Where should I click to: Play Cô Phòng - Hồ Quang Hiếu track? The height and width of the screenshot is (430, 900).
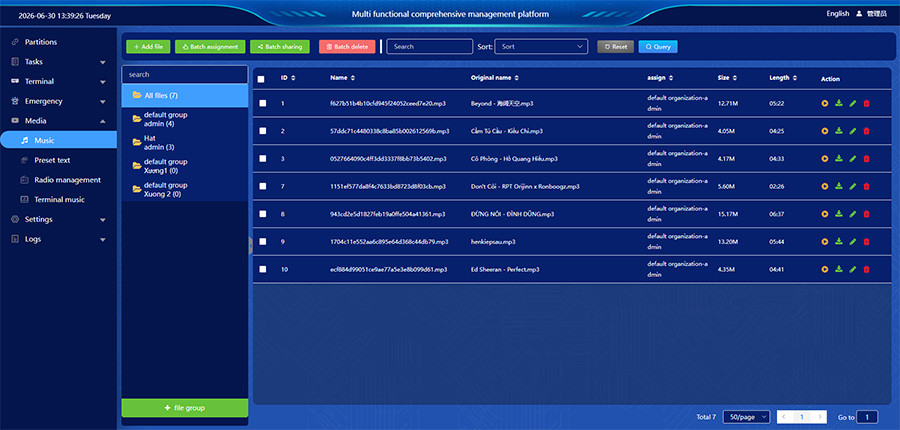(x=825, y=158)
